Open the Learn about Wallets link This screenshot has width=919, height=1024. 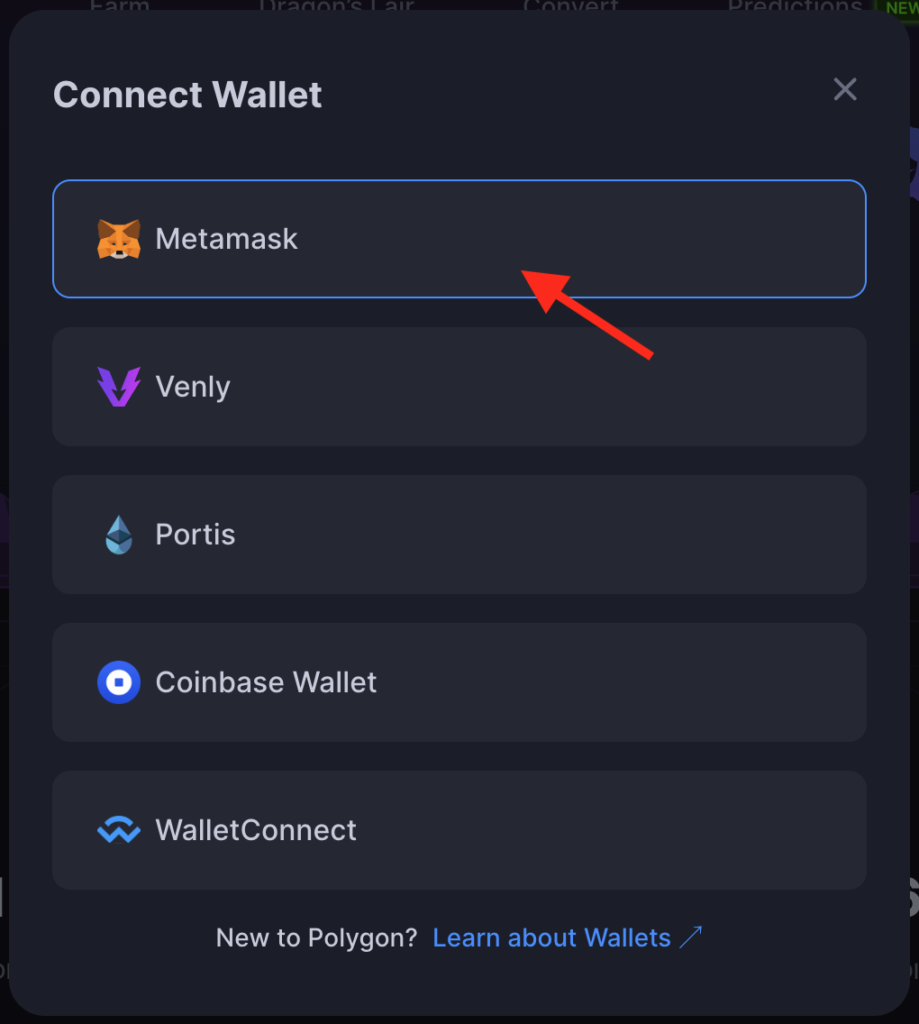click(552, 938)
